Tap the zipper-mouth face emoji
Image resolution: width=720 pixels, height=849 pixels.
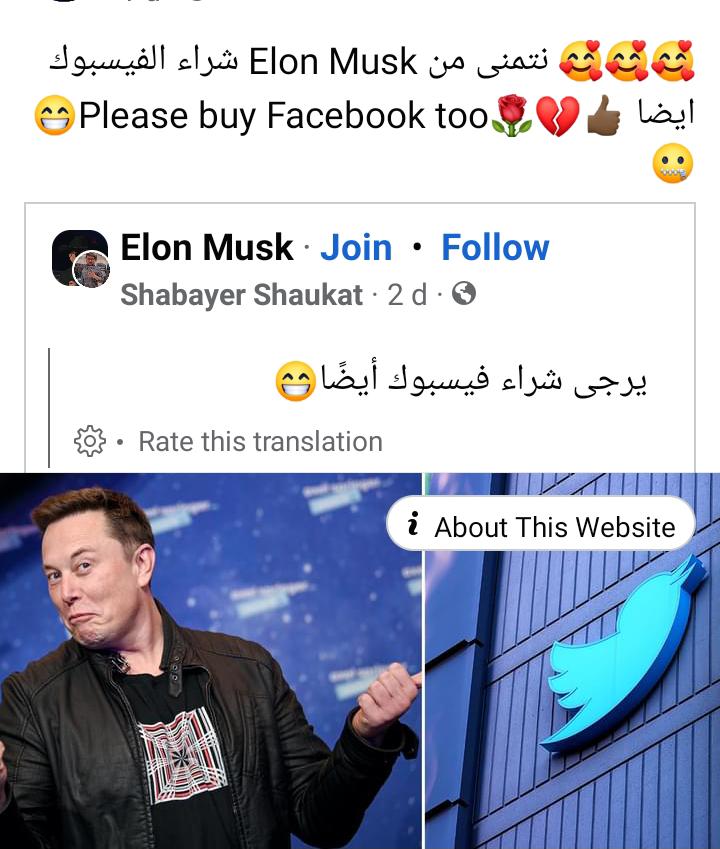tap(672, 164)
